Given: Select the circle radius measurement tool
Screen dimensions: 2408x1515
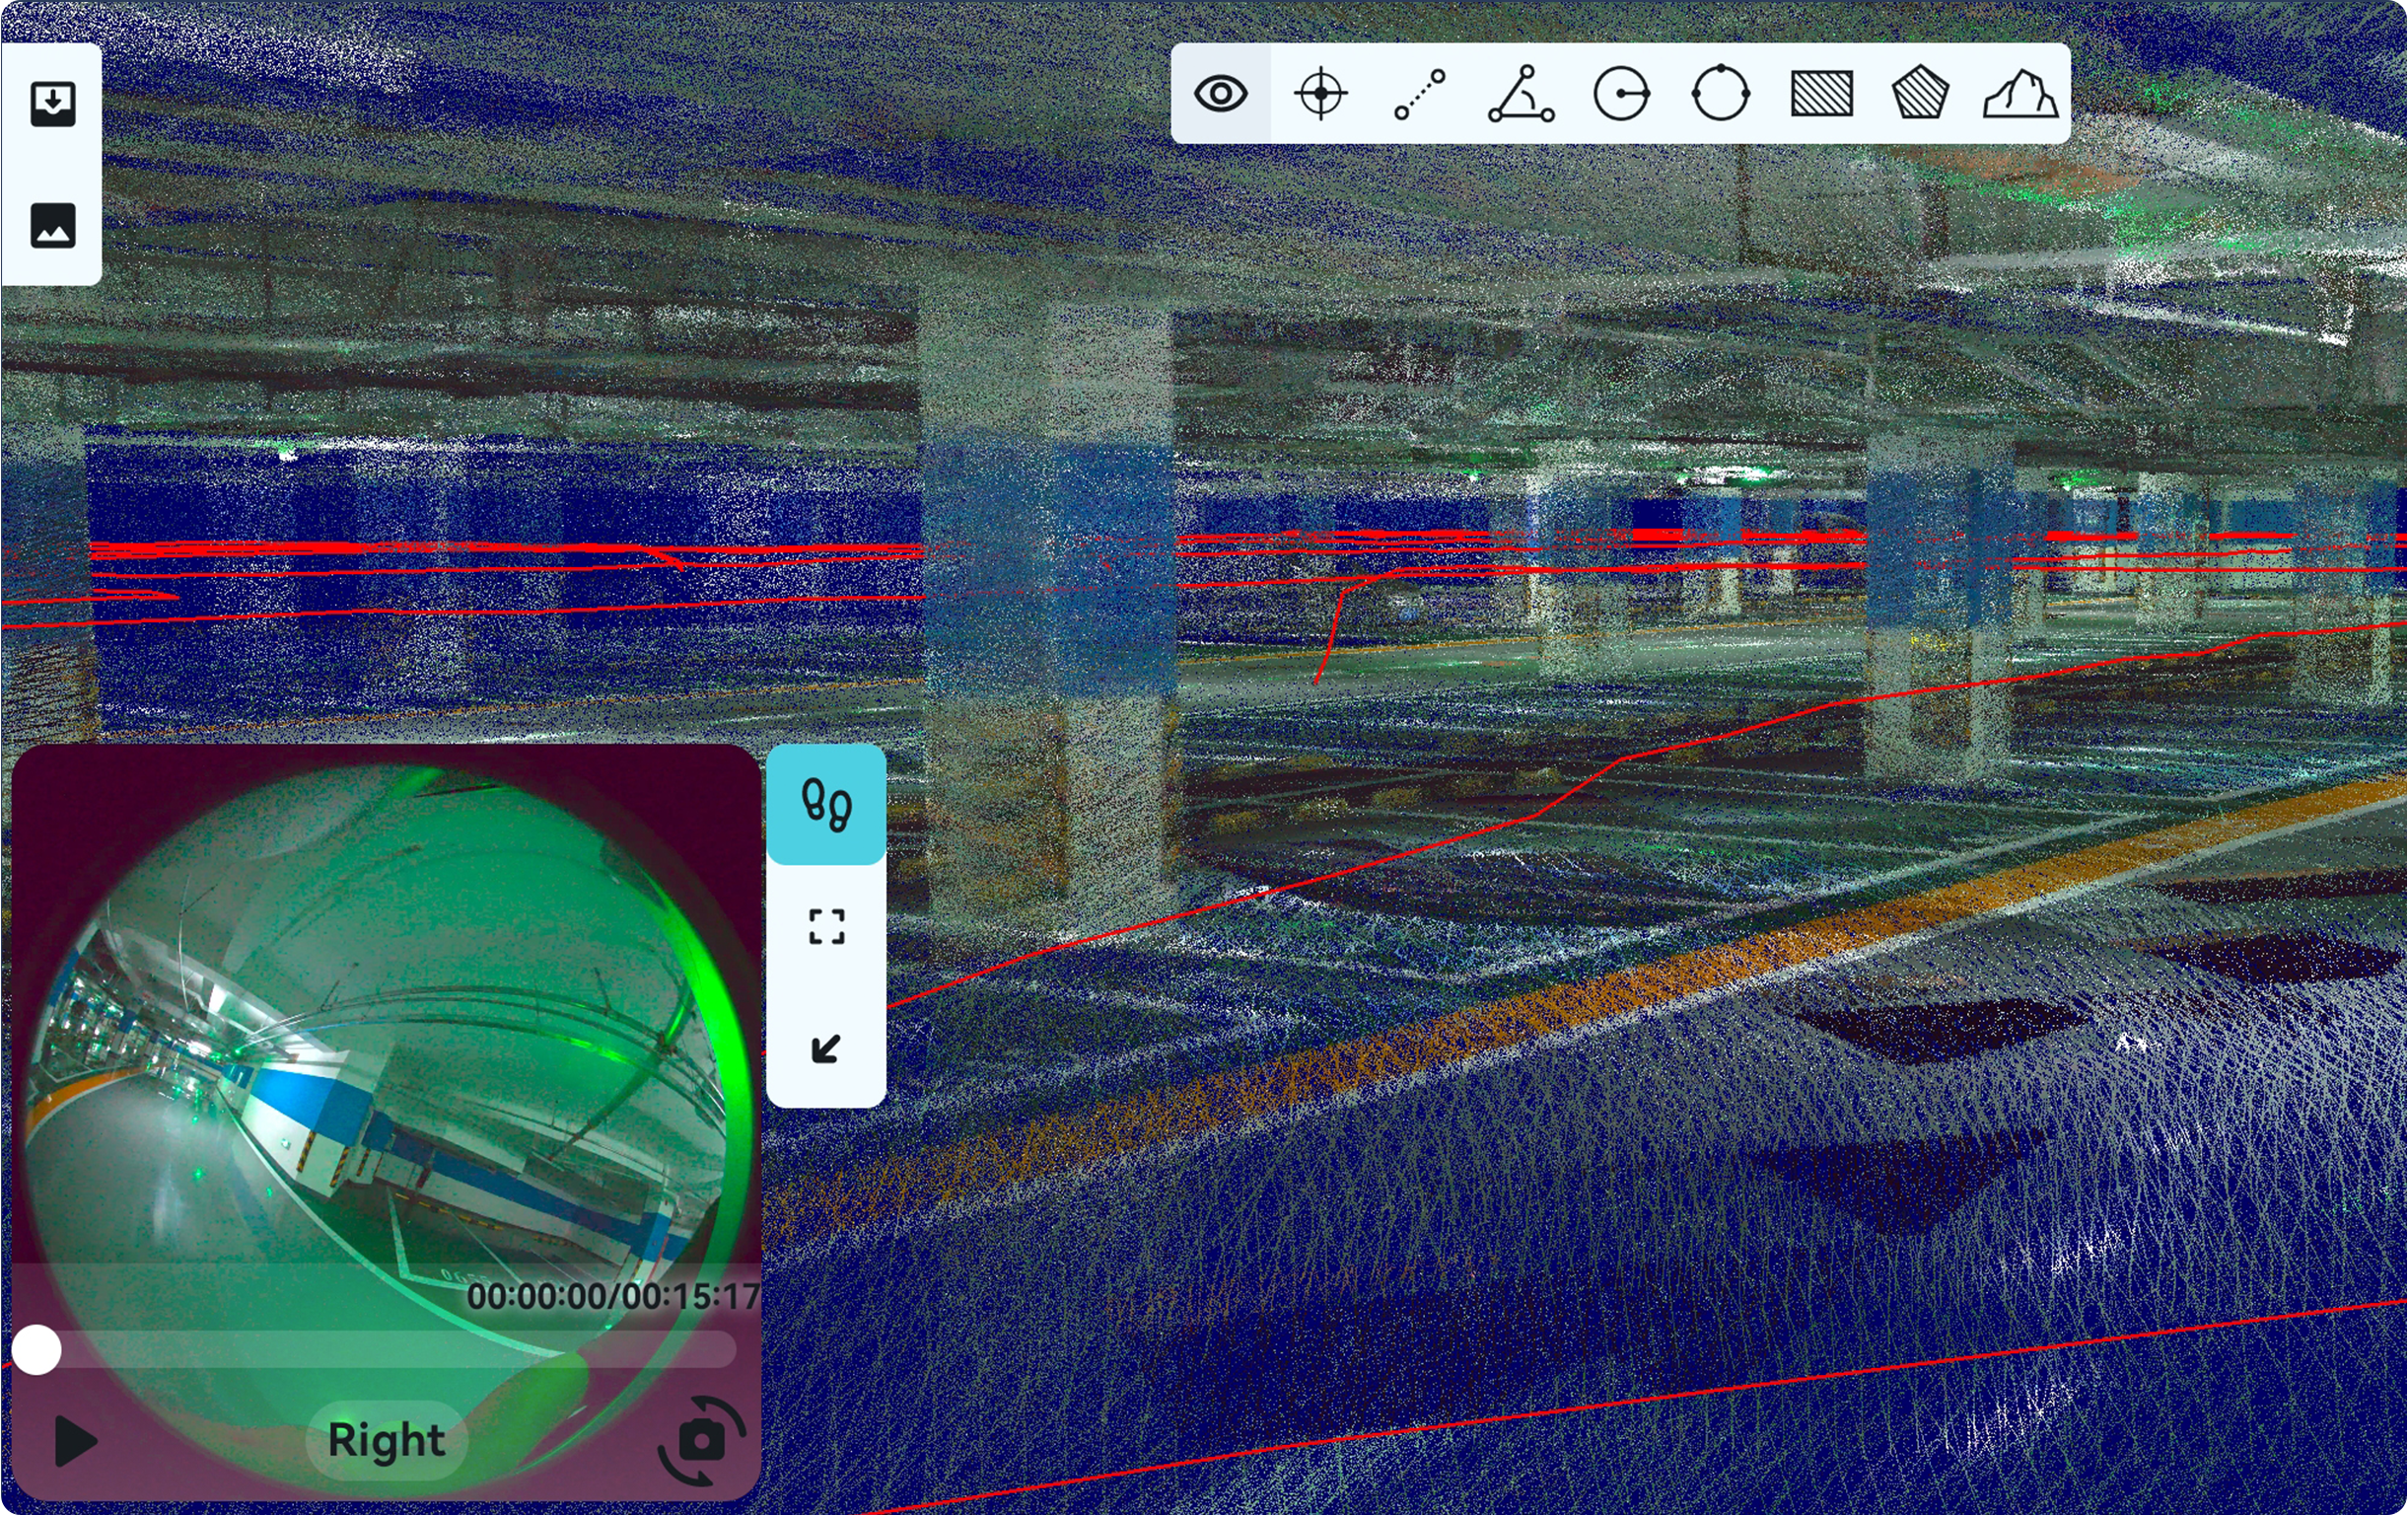Looking at the screenshot, I should (x=1620, y=94).
